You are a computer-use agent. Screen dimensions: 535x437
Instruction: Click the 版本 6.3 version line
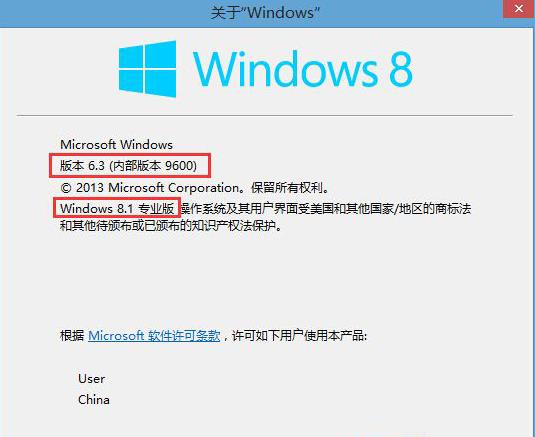coord(128,165)
